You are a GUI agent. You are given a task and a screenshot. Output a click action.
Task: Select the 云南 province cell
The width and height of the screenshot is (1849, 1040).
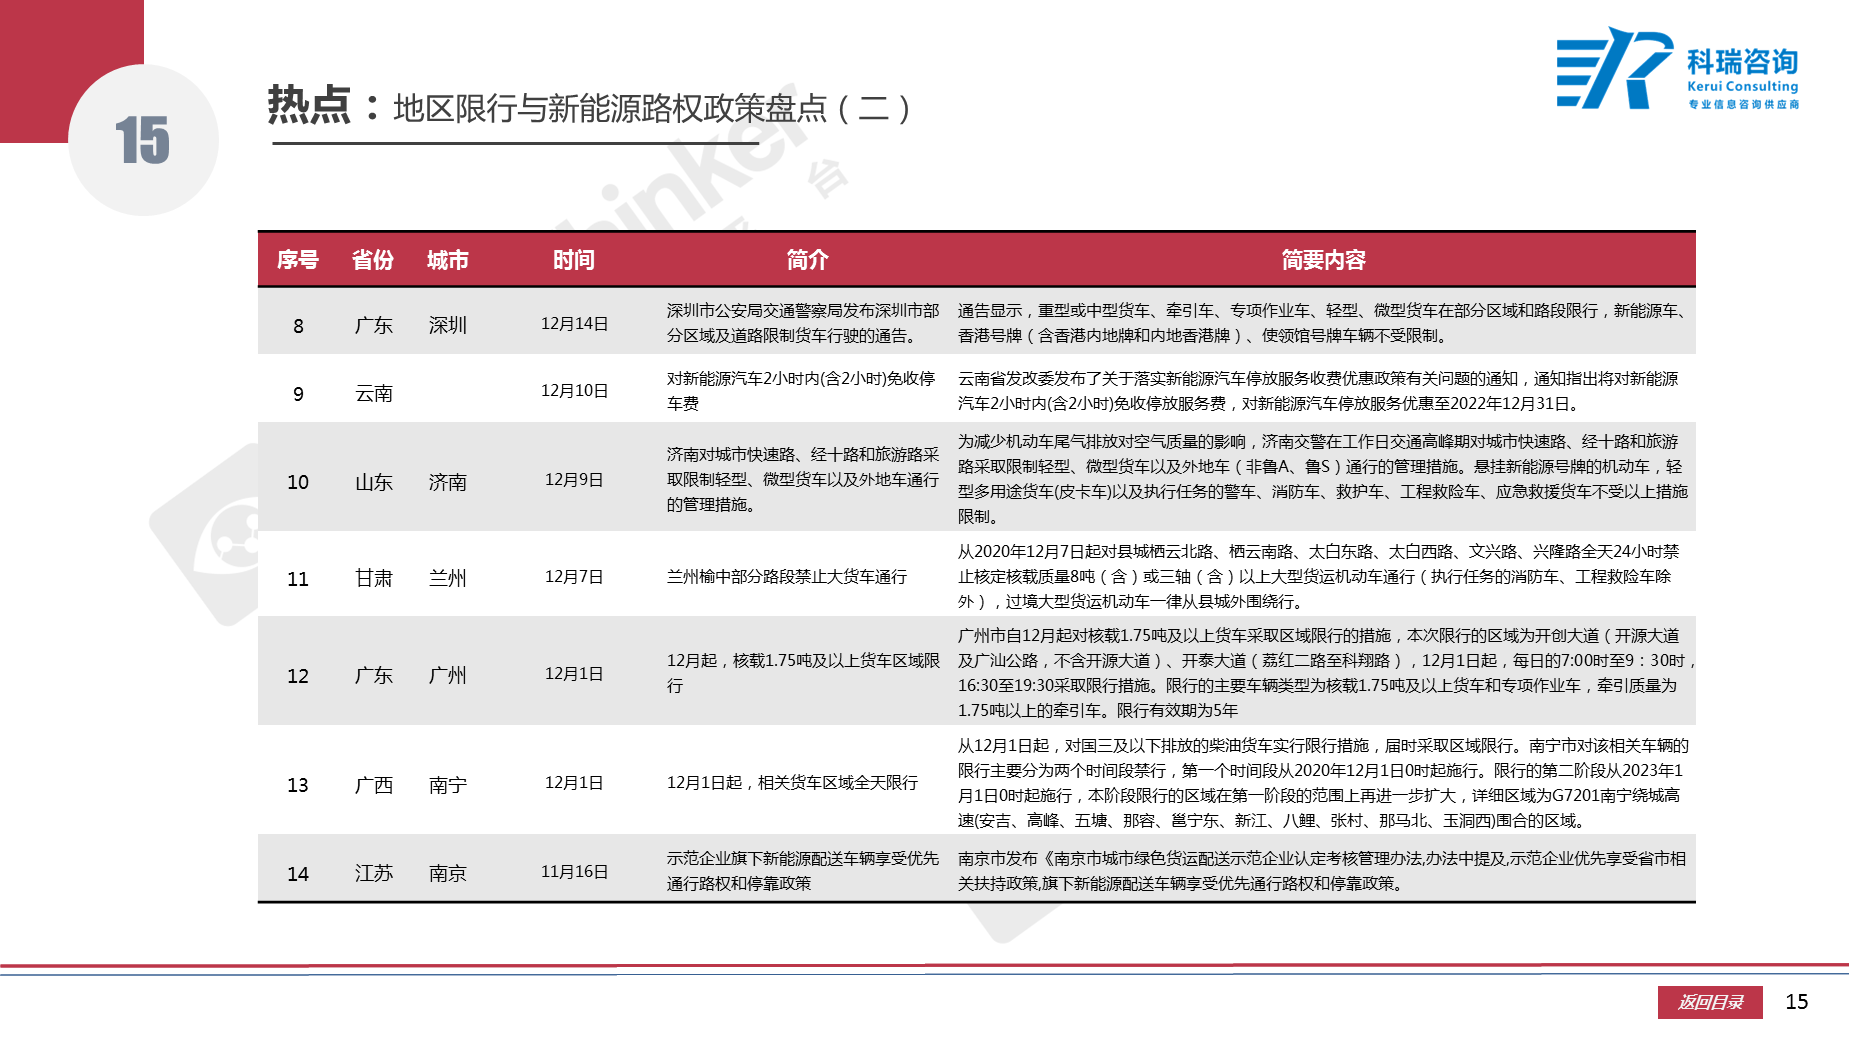[374, 393]
